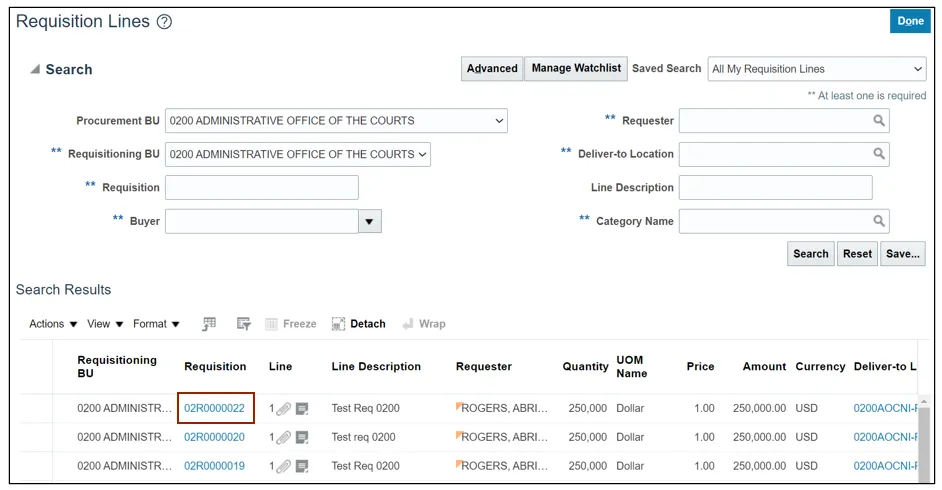The image size is (942, 490).
Task: Expand the Buyer dropdown arrow
Action: coord(370,221)
